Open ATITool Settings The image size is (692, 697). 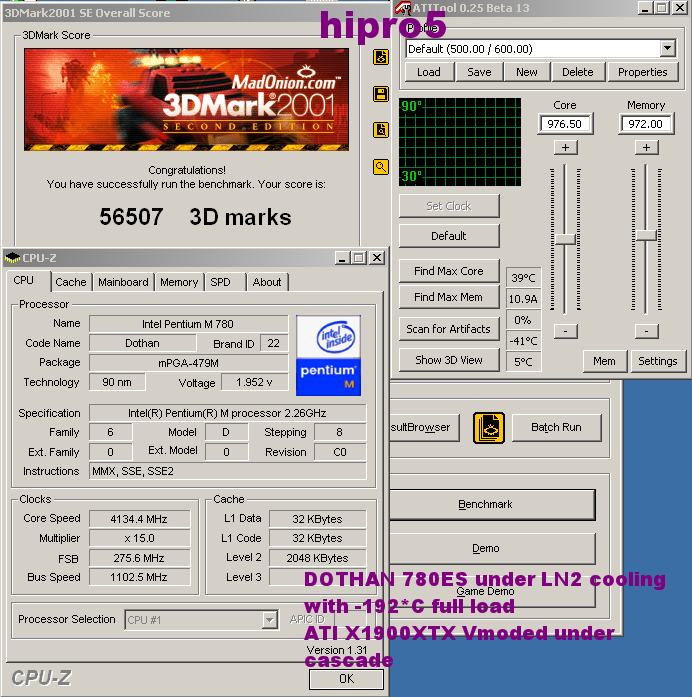(x=658, y=361)
